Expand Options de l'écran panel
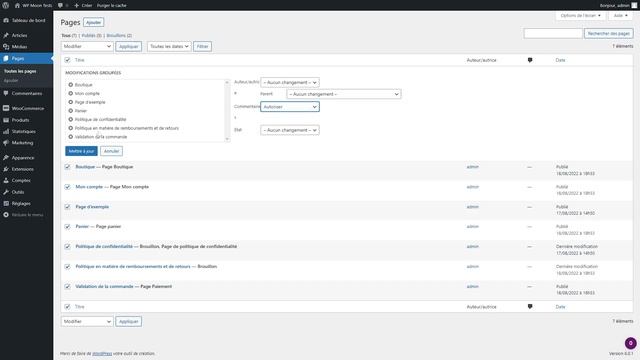 click(x=580, y=16)
